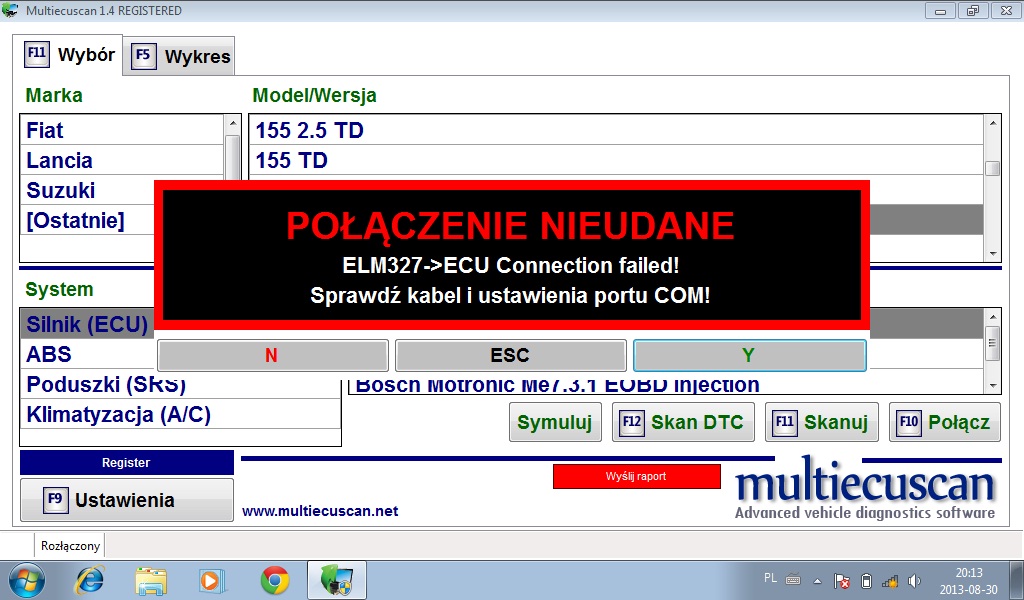Pick model 155 2.5 TD
Screen dimensions: 1024x600
(616, 130)
